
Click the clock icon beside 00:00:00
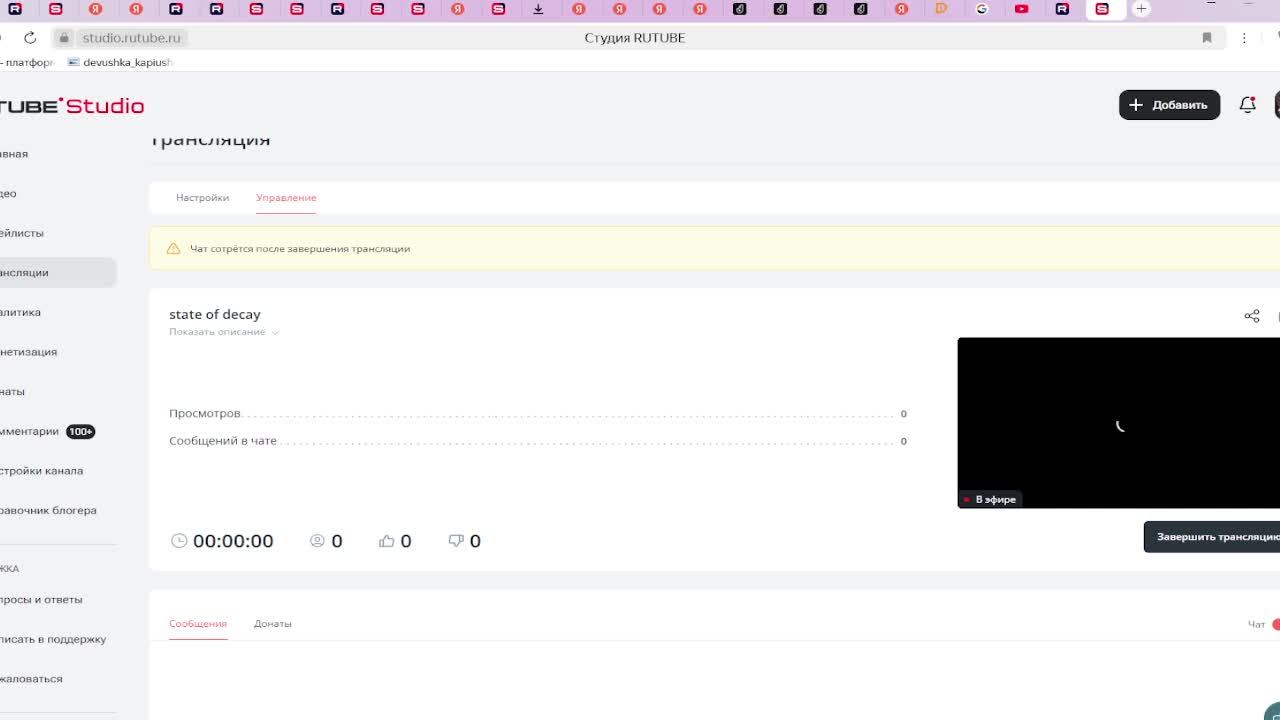[179, 541]
